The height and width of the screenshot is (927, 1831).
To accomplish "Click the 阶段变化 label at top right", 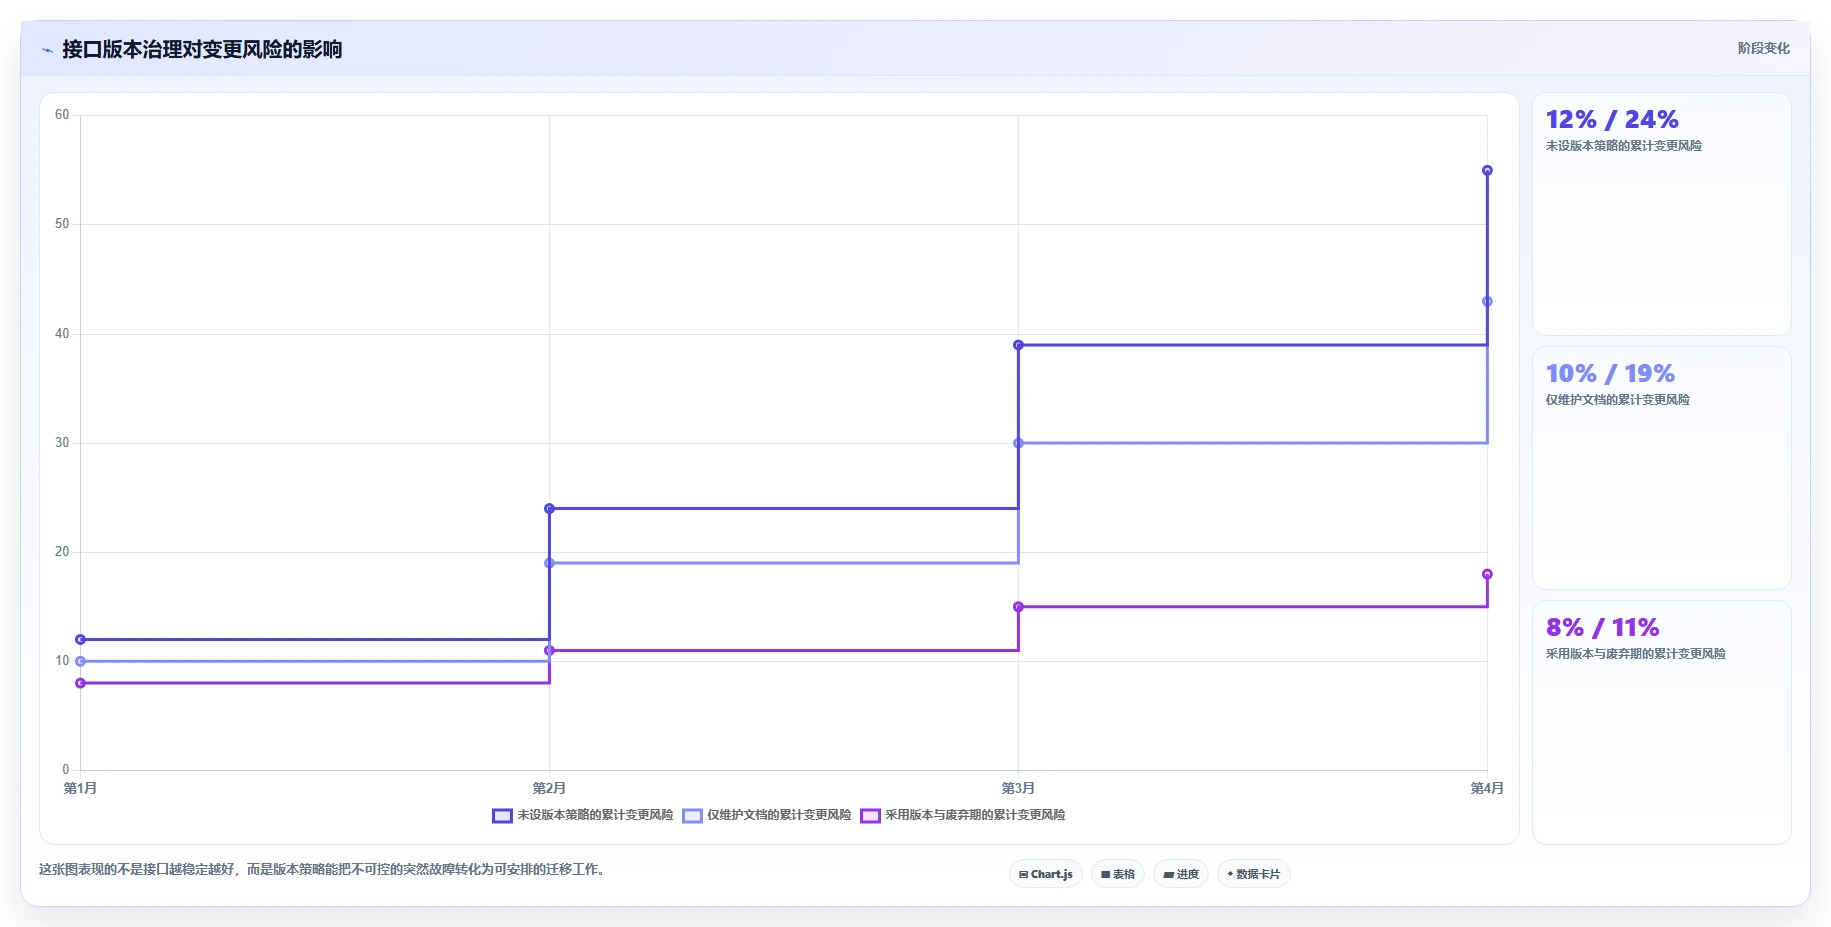I will (x=1763, y=48).
